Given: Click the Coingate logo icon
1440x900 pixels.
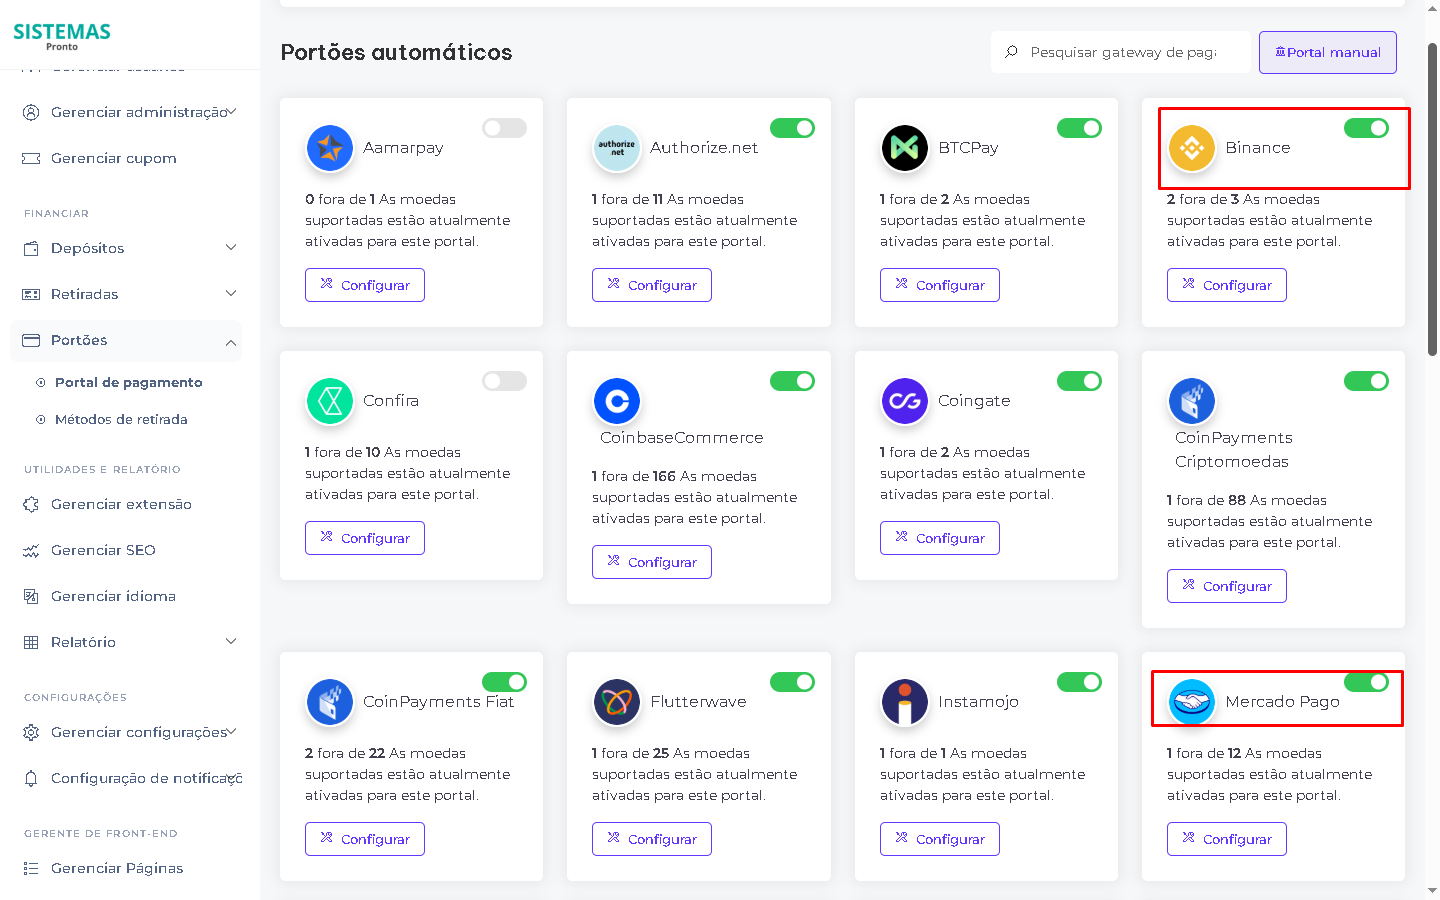Looking at the screenshot, I should tap(905, 401).
